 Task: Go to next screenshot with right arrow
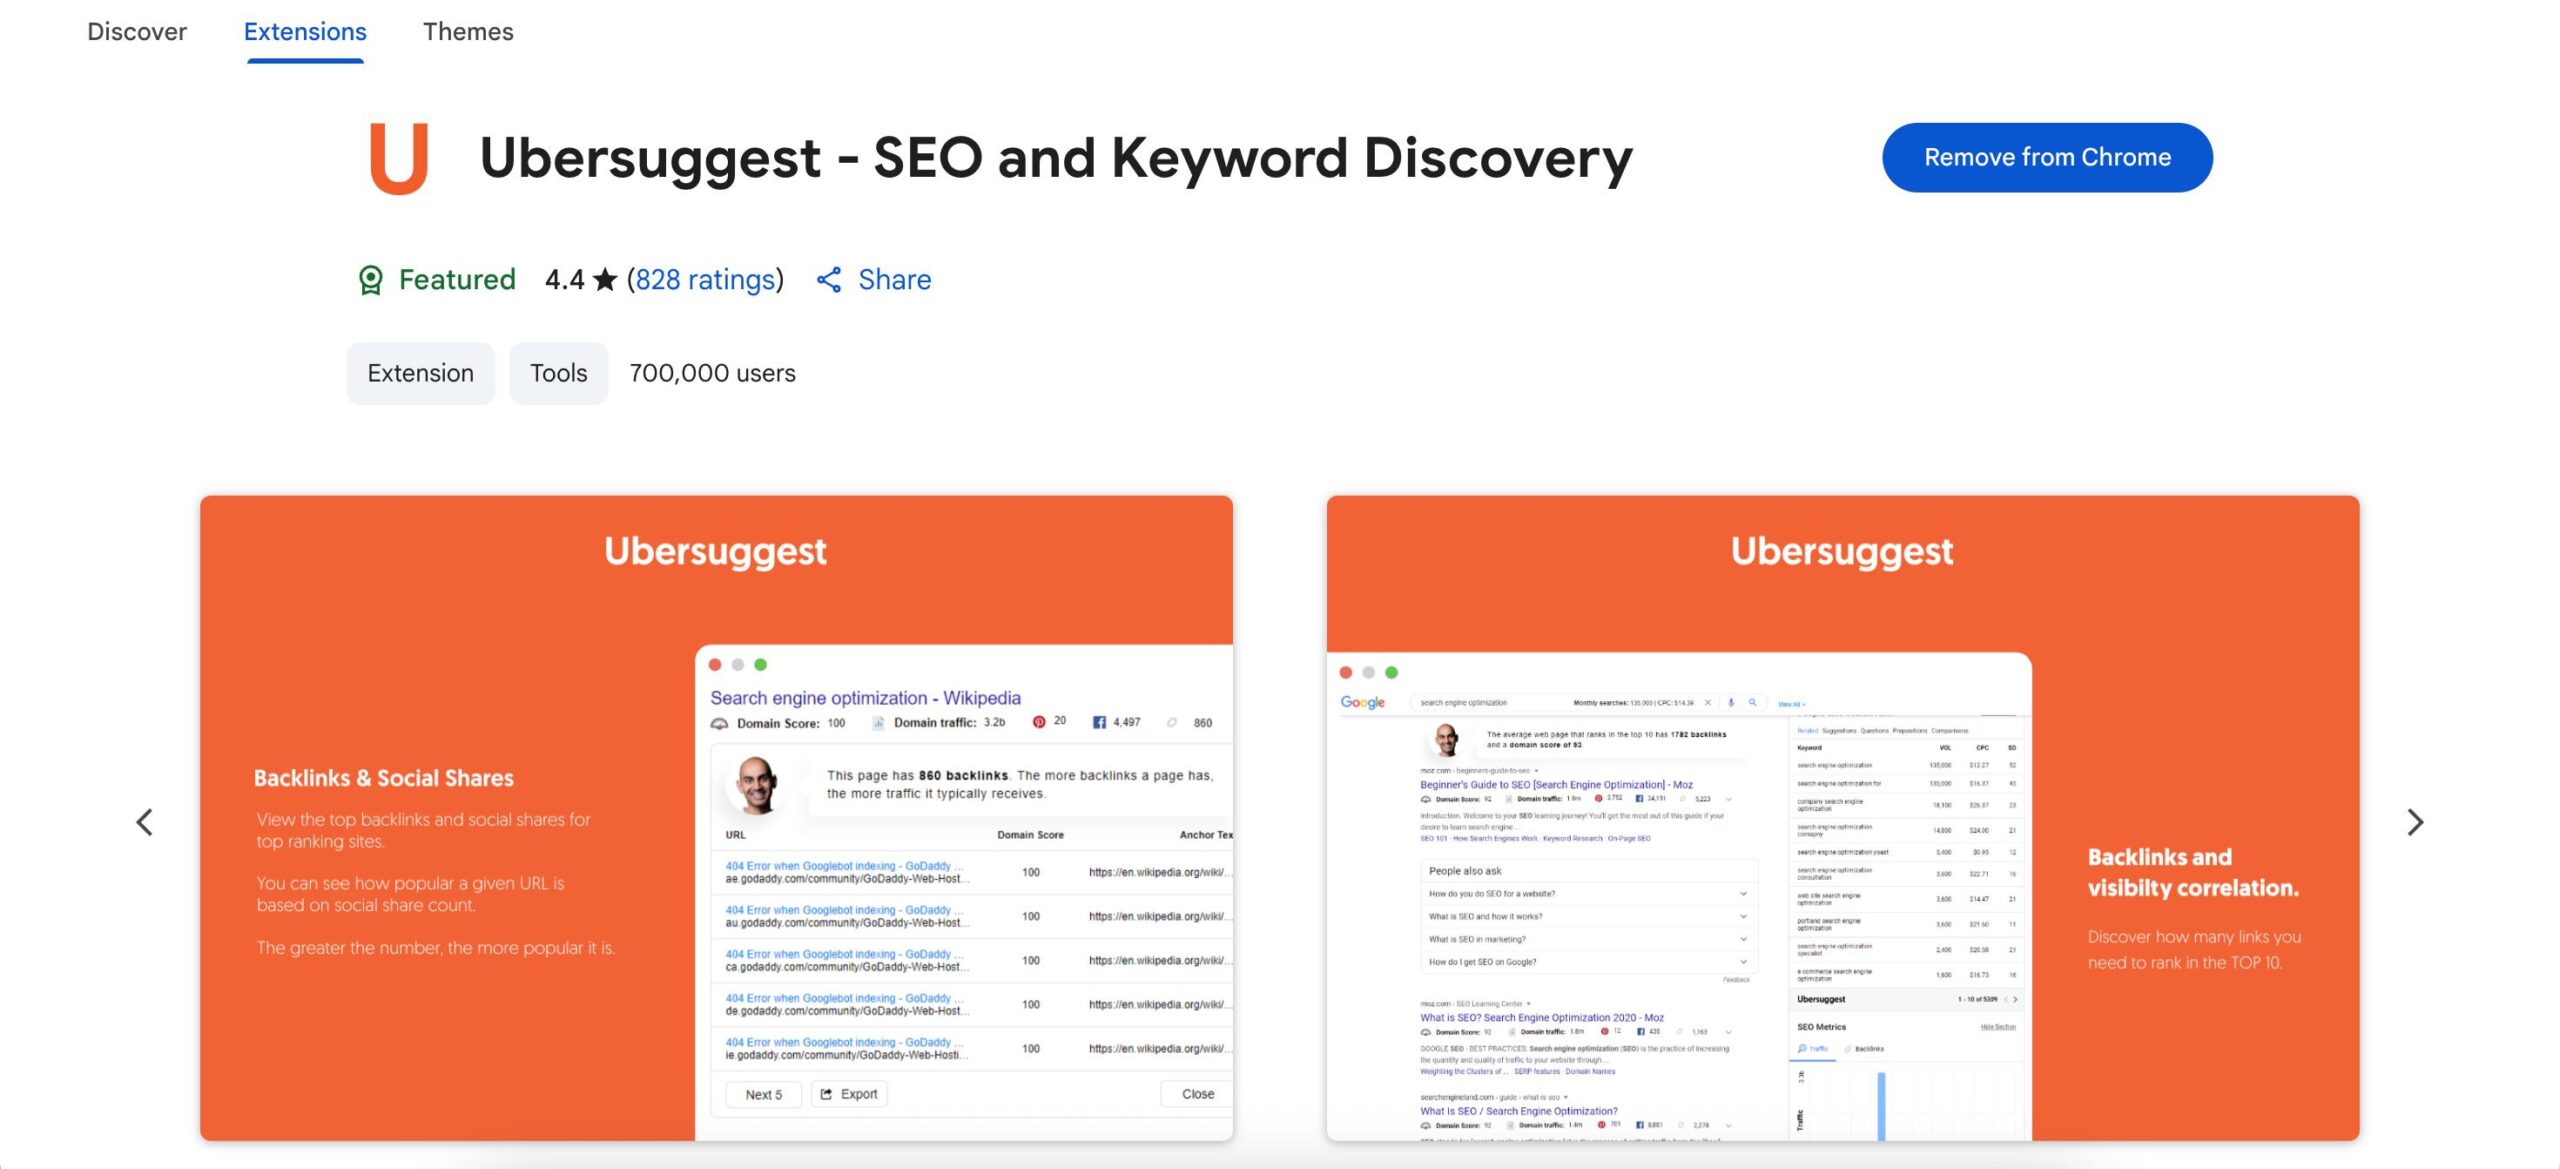tap(2415, 822)
